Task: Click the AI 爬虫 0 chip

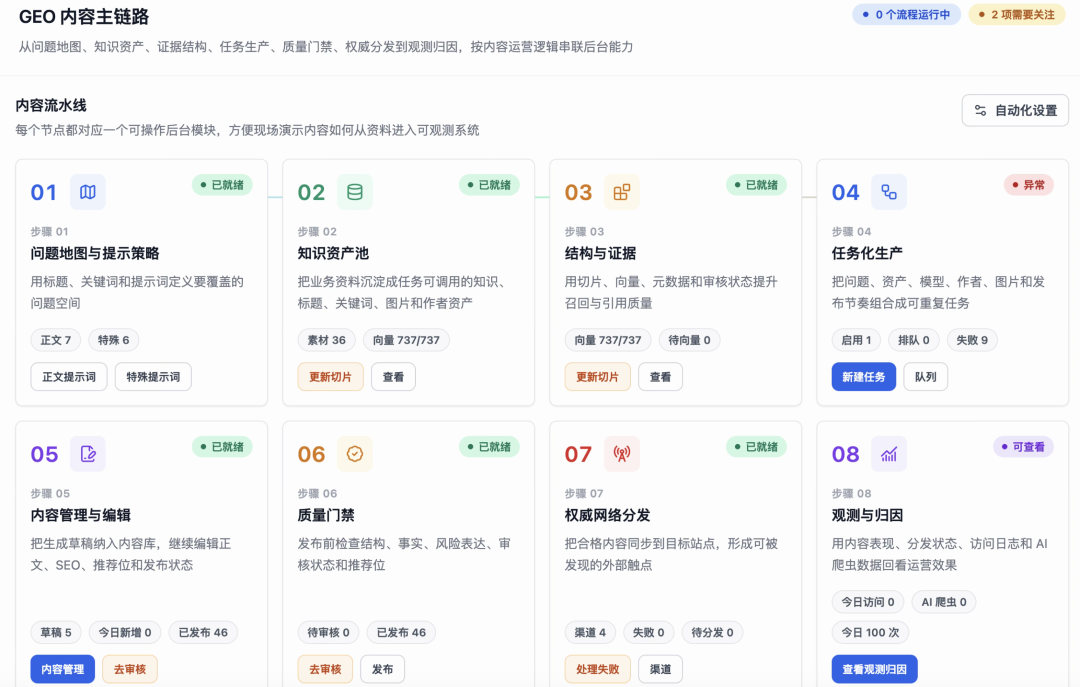Action: [944, 602]
